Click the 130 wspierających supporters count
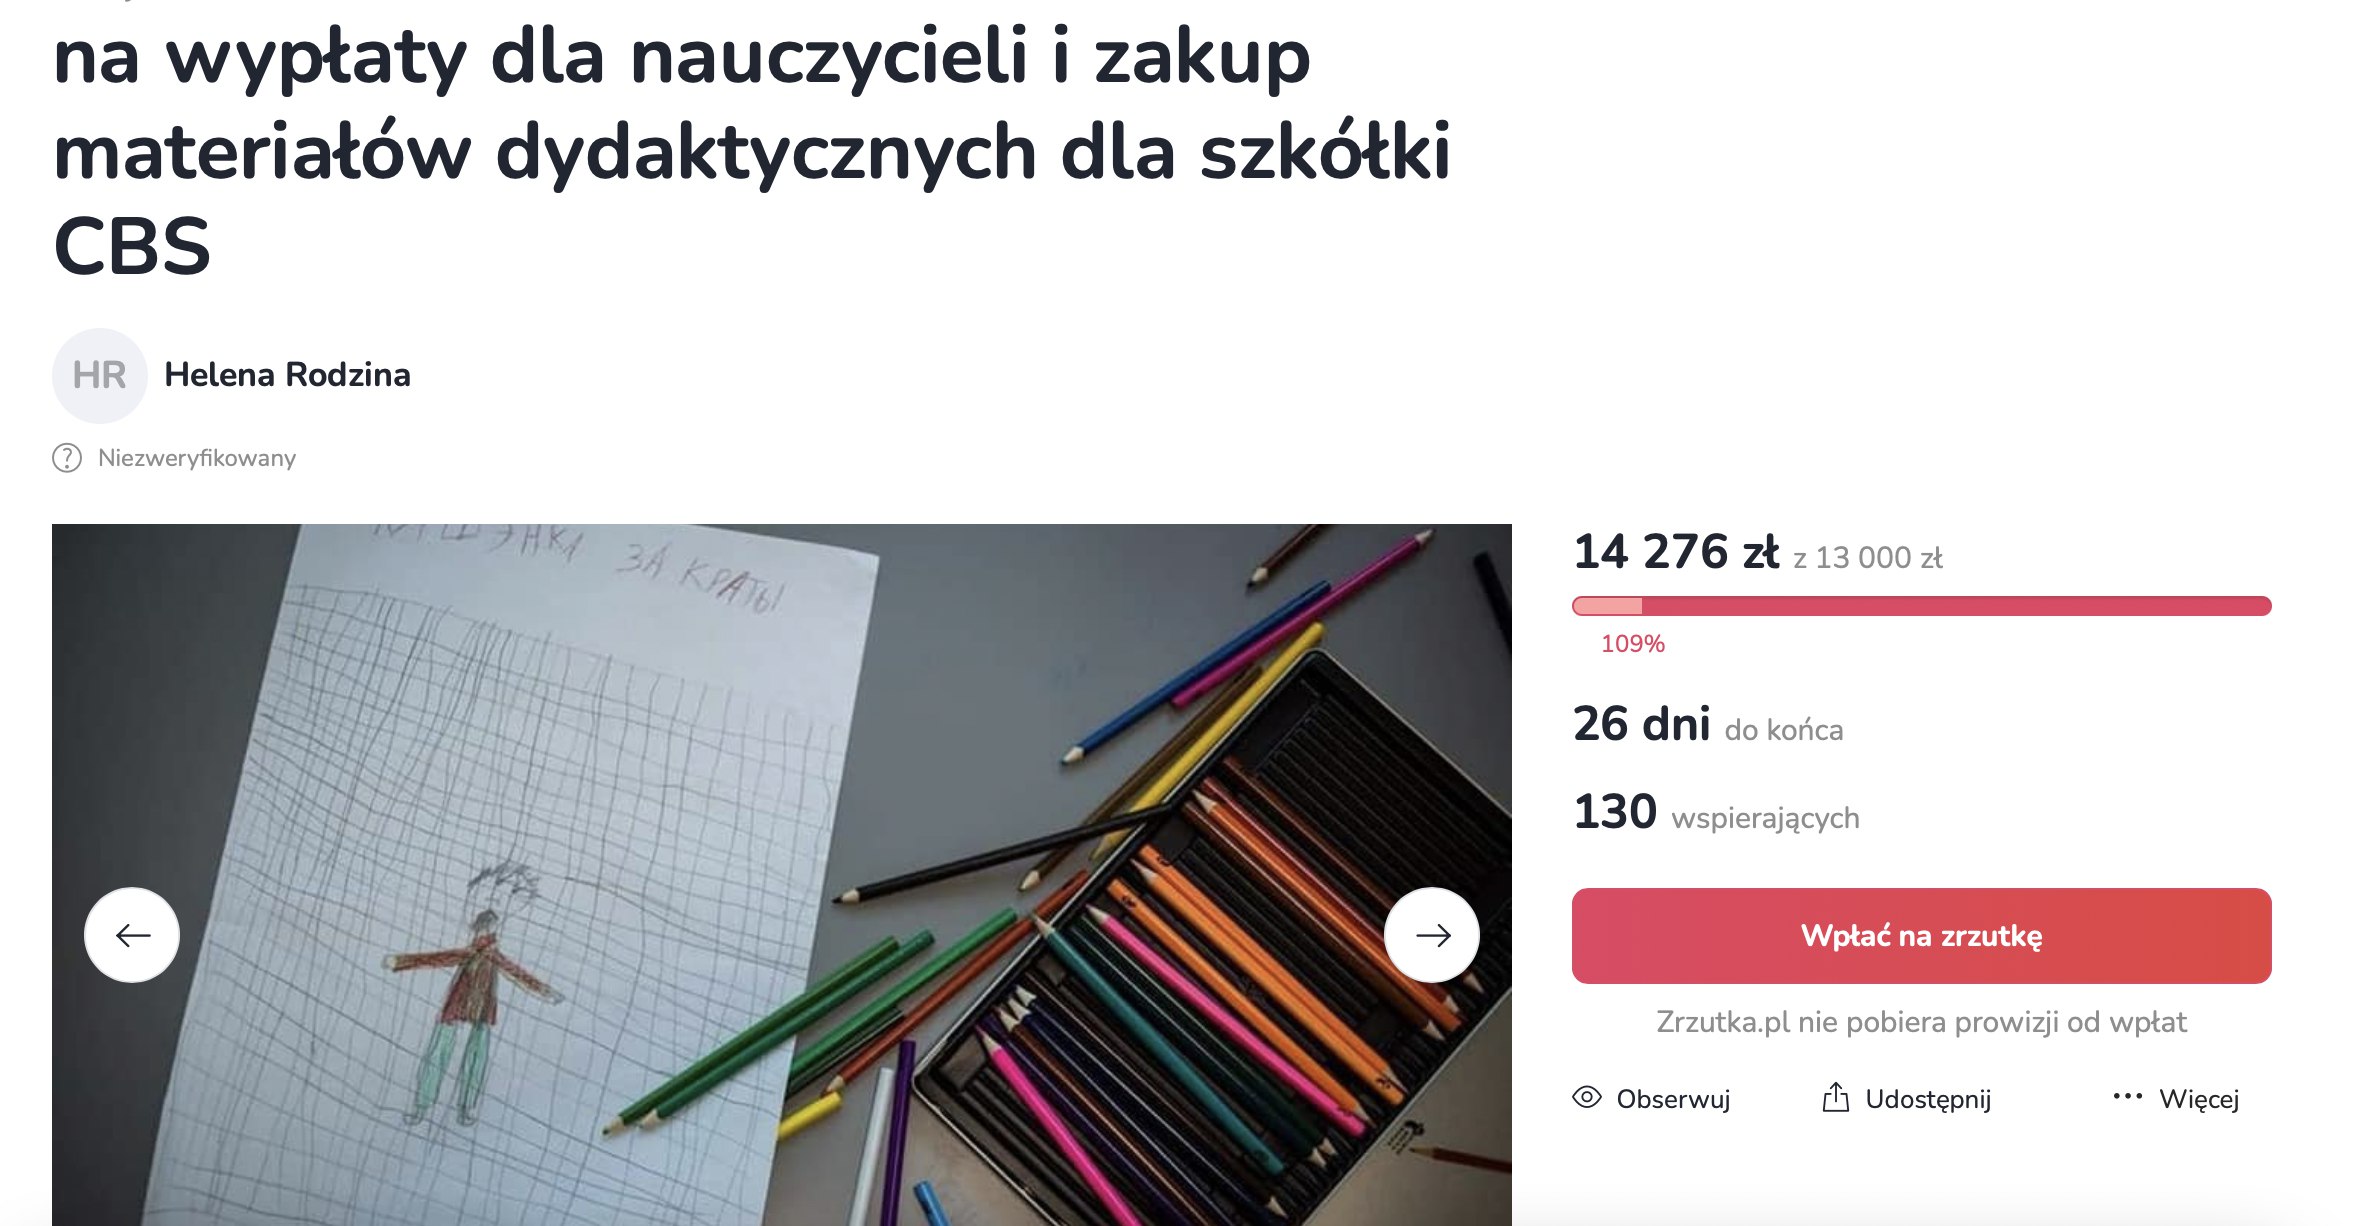This screenshot has width=2356, height=1226. pos(1716,813)
